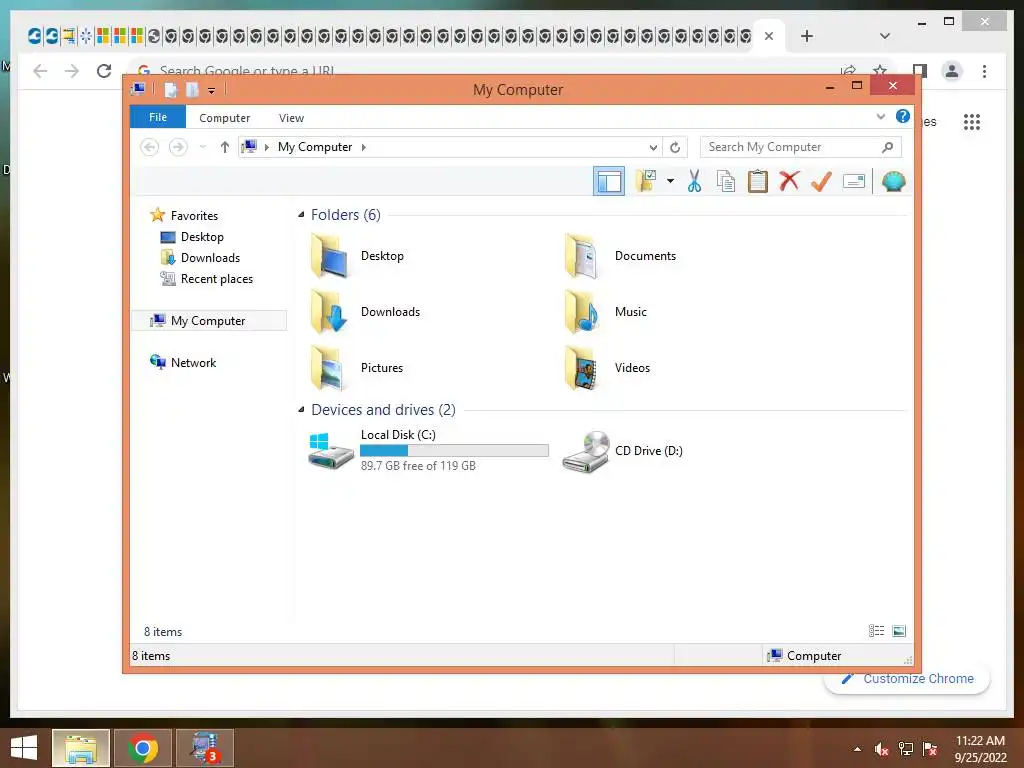Viewport: 1024px width, 768px height.
Task: Open the Customize Quick Access Toolbar dropdown
Action: (x=212, y=90)
